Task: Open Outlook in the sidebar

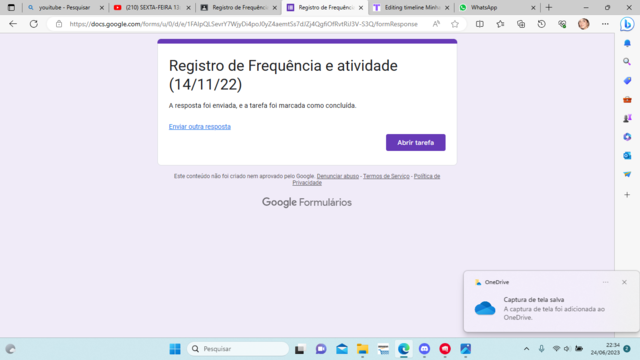Action: (x=627, y=156)
